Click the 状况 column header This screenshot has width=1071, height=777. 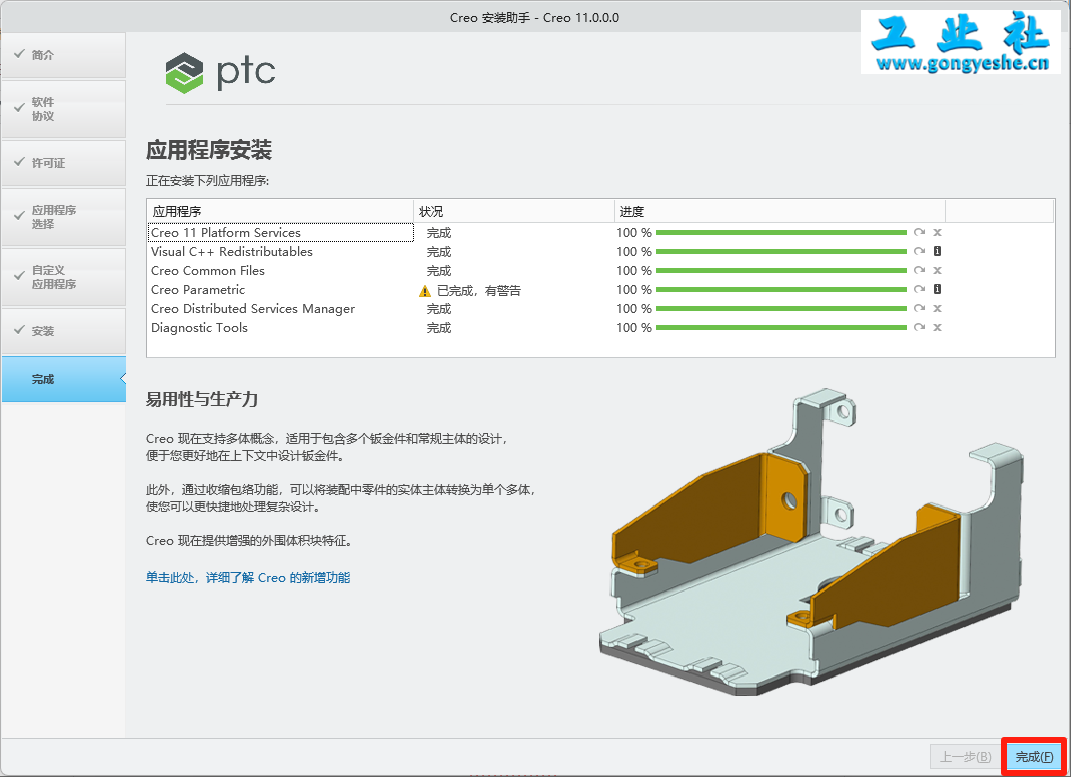(x=514, y=212)
